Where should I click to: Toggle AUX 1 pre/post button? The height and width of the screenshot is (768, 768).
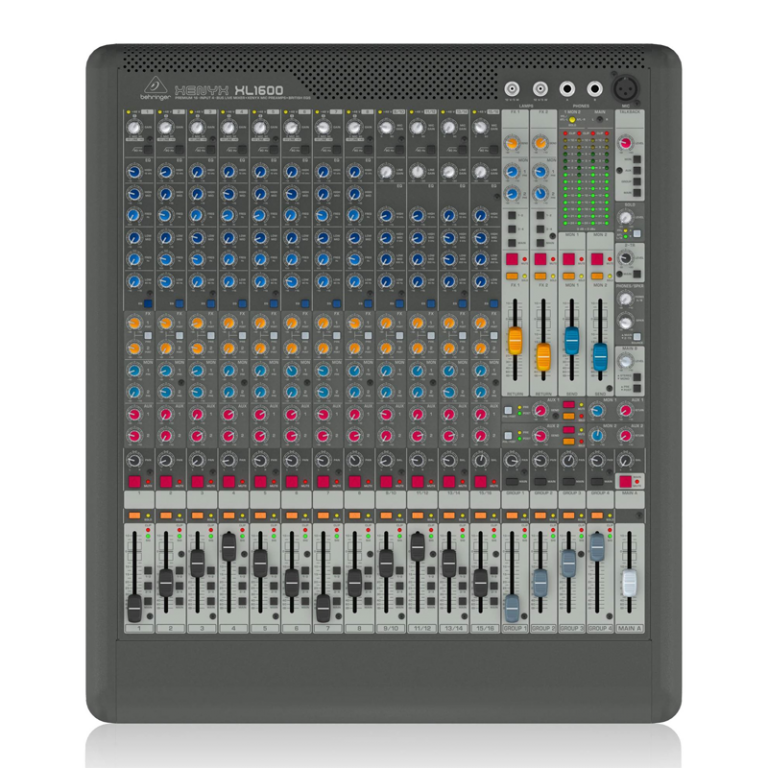click(508, 410)
